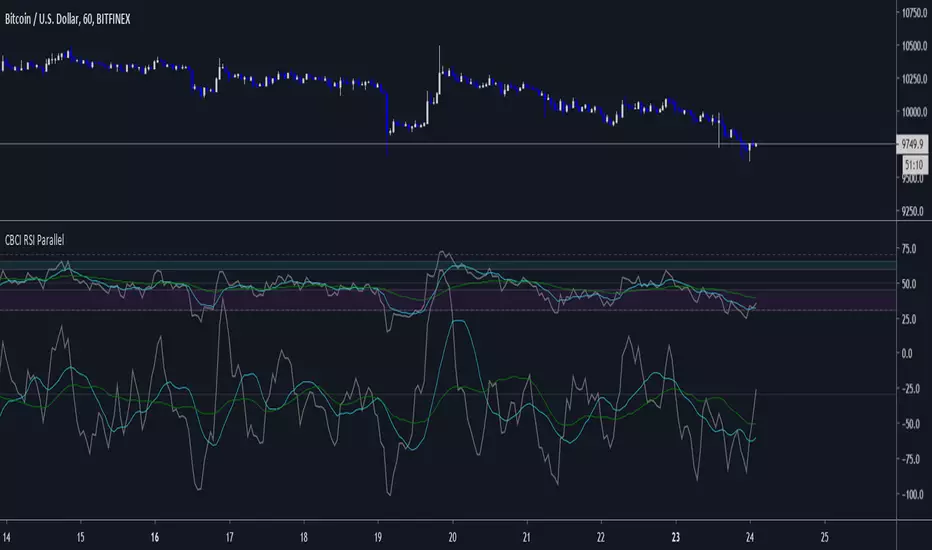Click the Bitcoin / U.S. Dollar chart title
932x550 pixels.
[x=67, y=20]
